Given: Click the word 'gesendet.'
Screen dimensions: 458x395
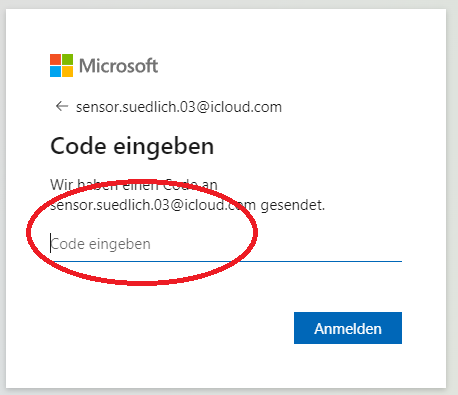Looking at the screenshot, I should [292, 205].
